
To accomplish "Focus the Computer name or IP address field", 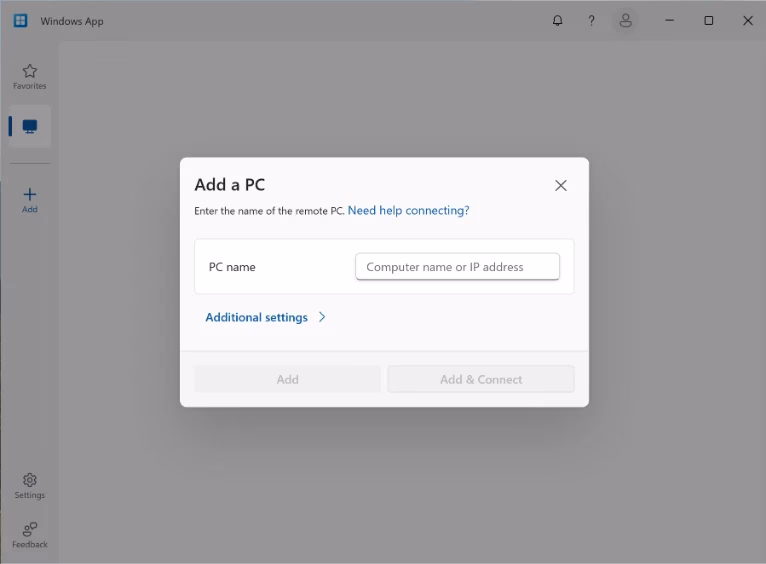I will click(457, 267).
